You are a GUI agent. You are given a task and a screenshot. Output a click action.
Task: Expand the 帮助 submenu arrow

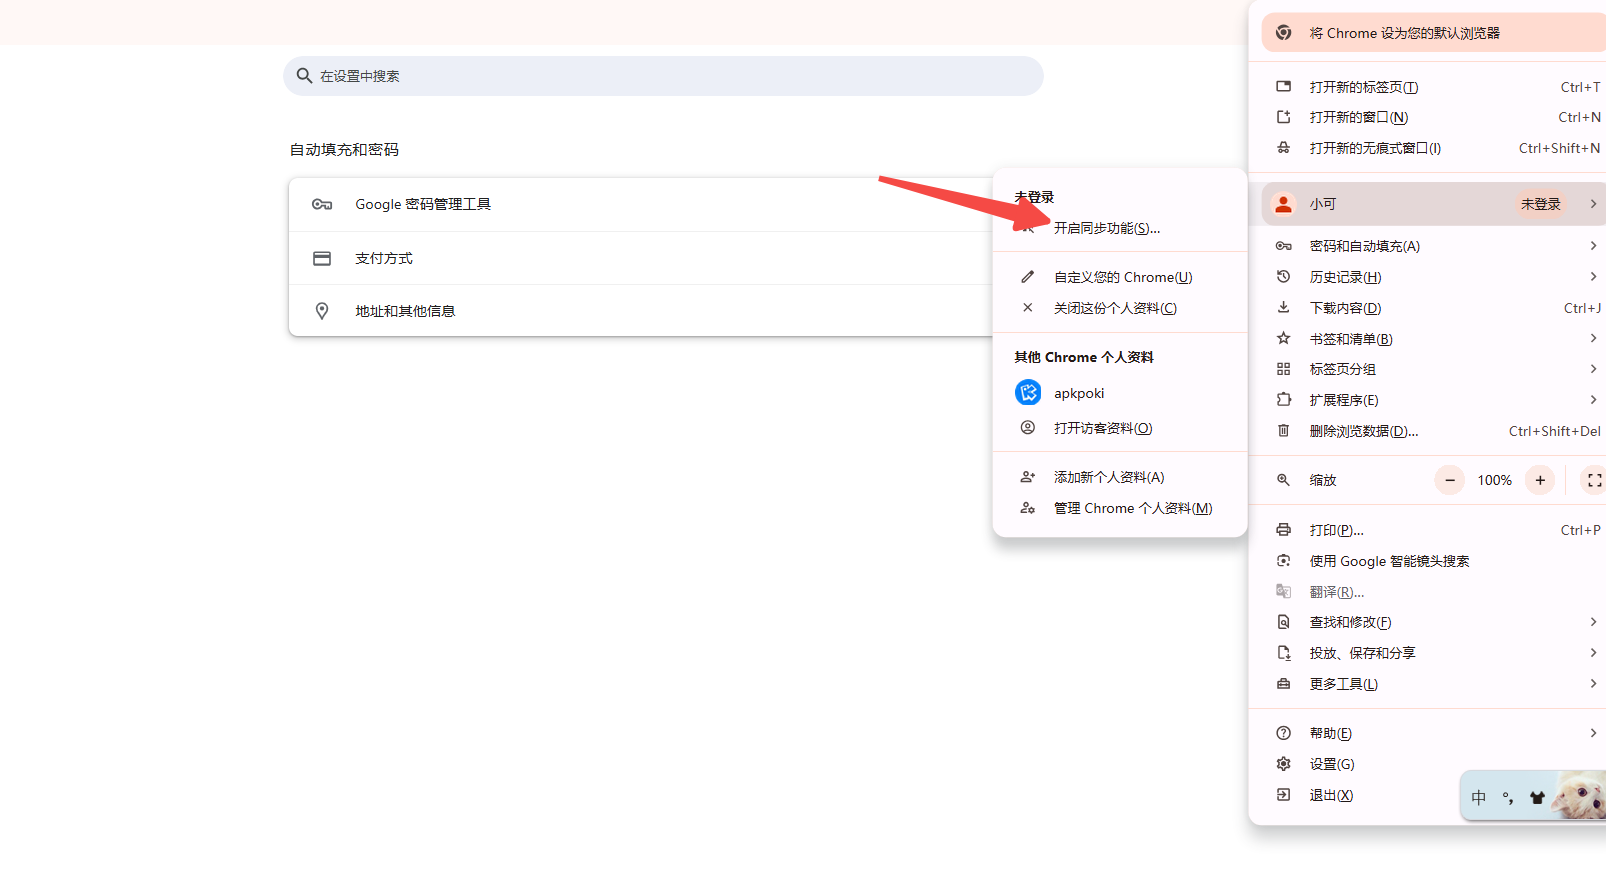(x=1593, y=733)
